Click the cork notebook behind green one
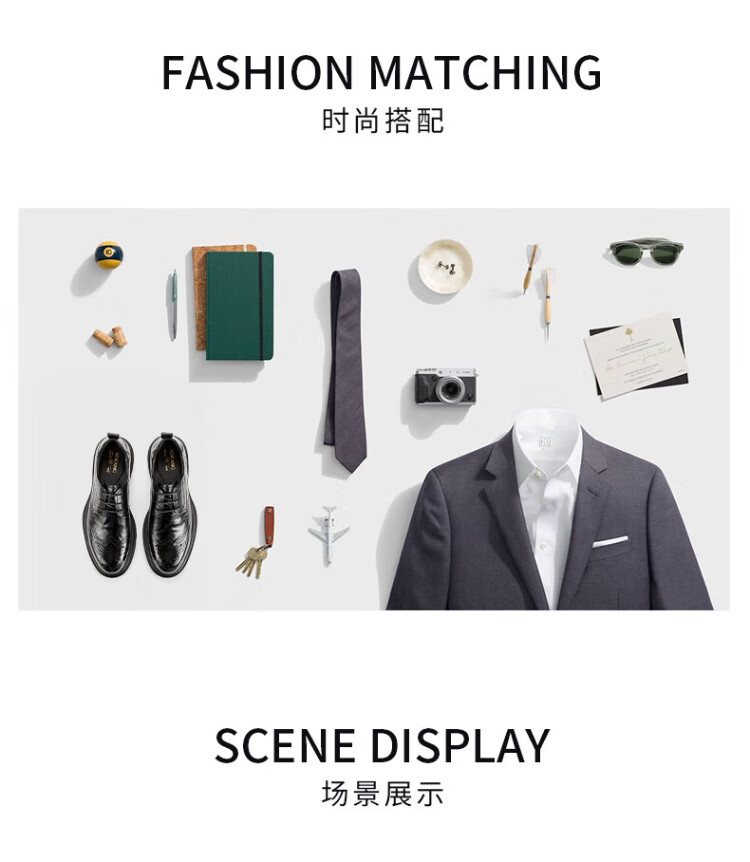Image resolution: width=750 pixels, height=862 pixels. [199, 297]
